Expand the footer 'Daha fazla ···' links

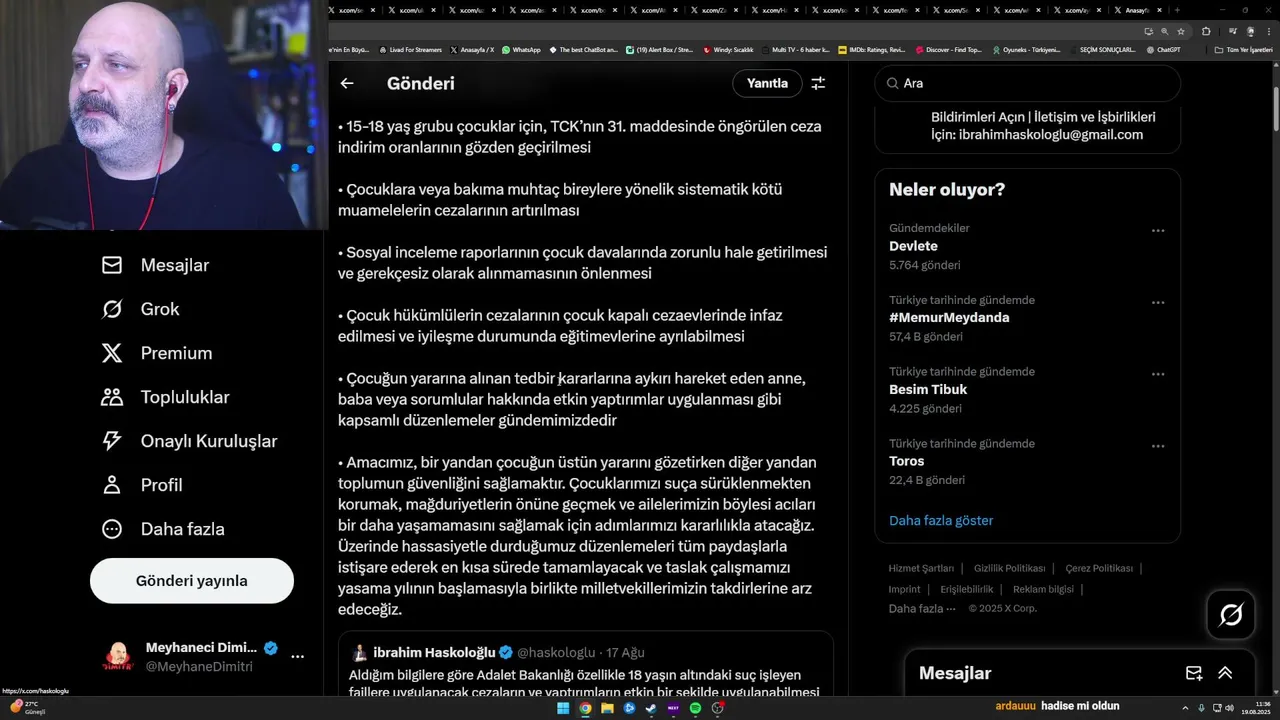pyautogui.click(x=922, y=608)
